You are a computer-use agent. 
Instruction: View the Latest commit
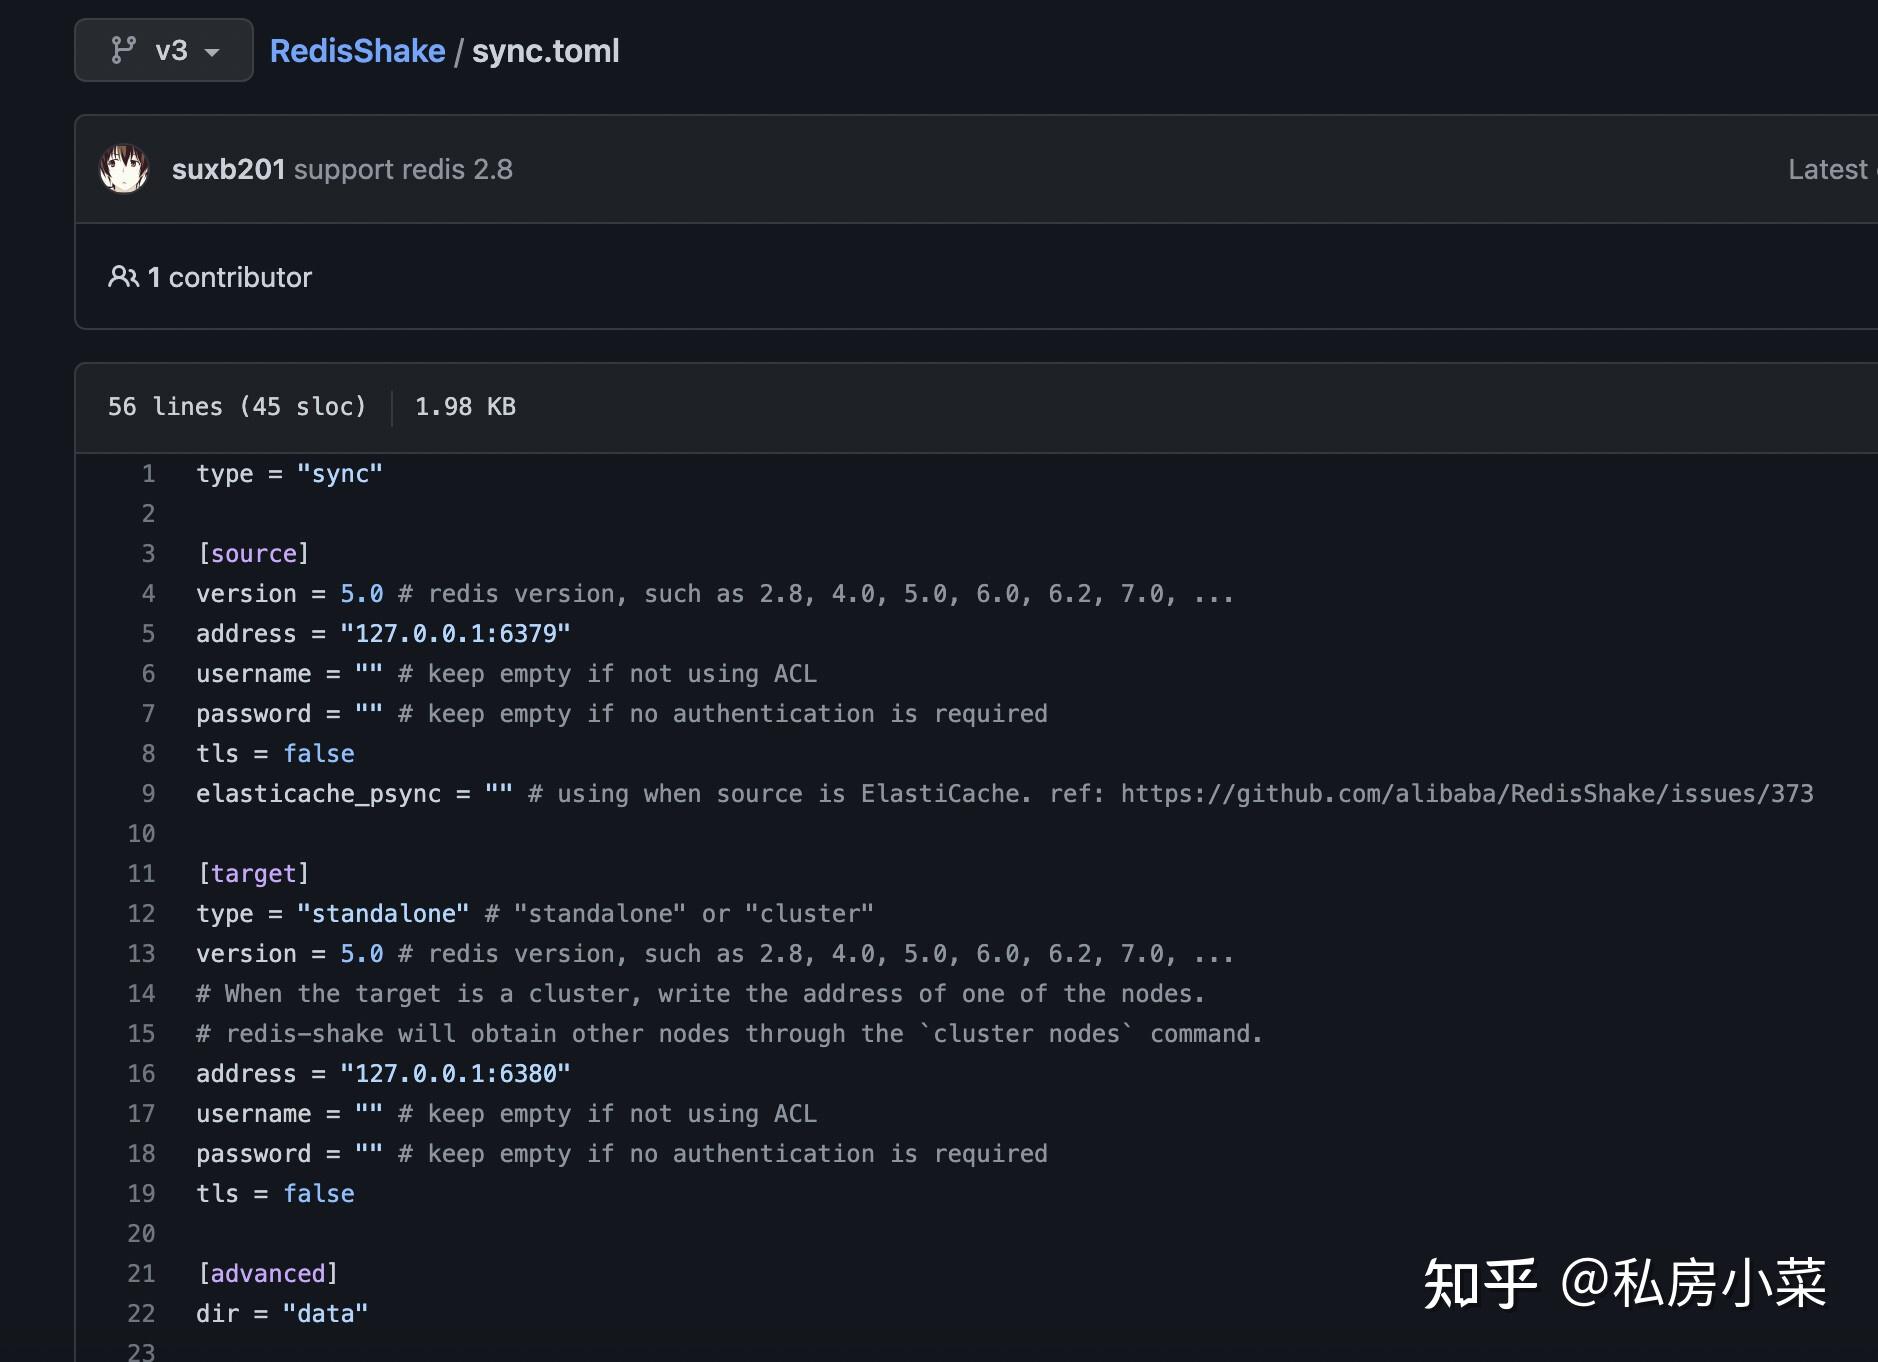coord(1828,168)
